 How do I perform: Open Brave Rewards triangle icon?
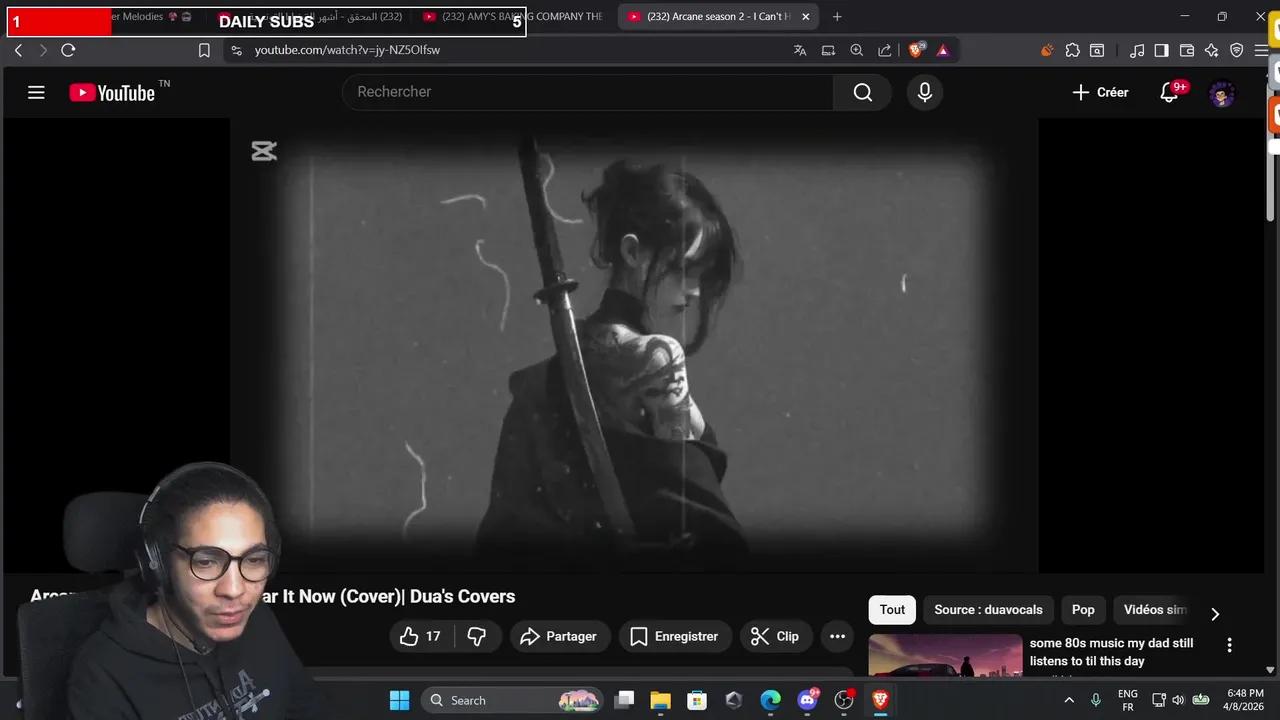click(x=942, y=50)
